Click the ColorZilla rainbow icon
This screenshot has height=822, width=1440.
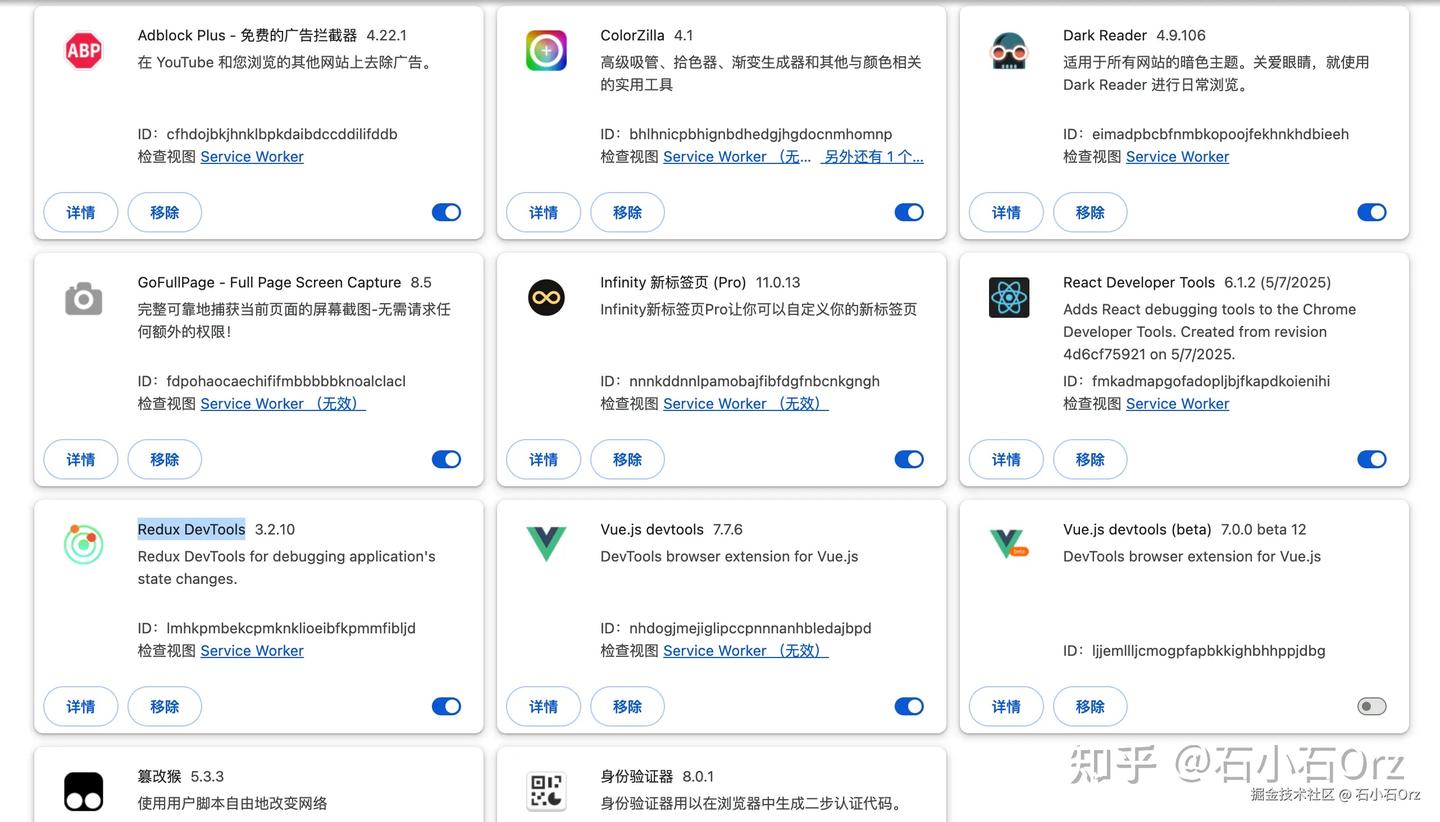546,51
